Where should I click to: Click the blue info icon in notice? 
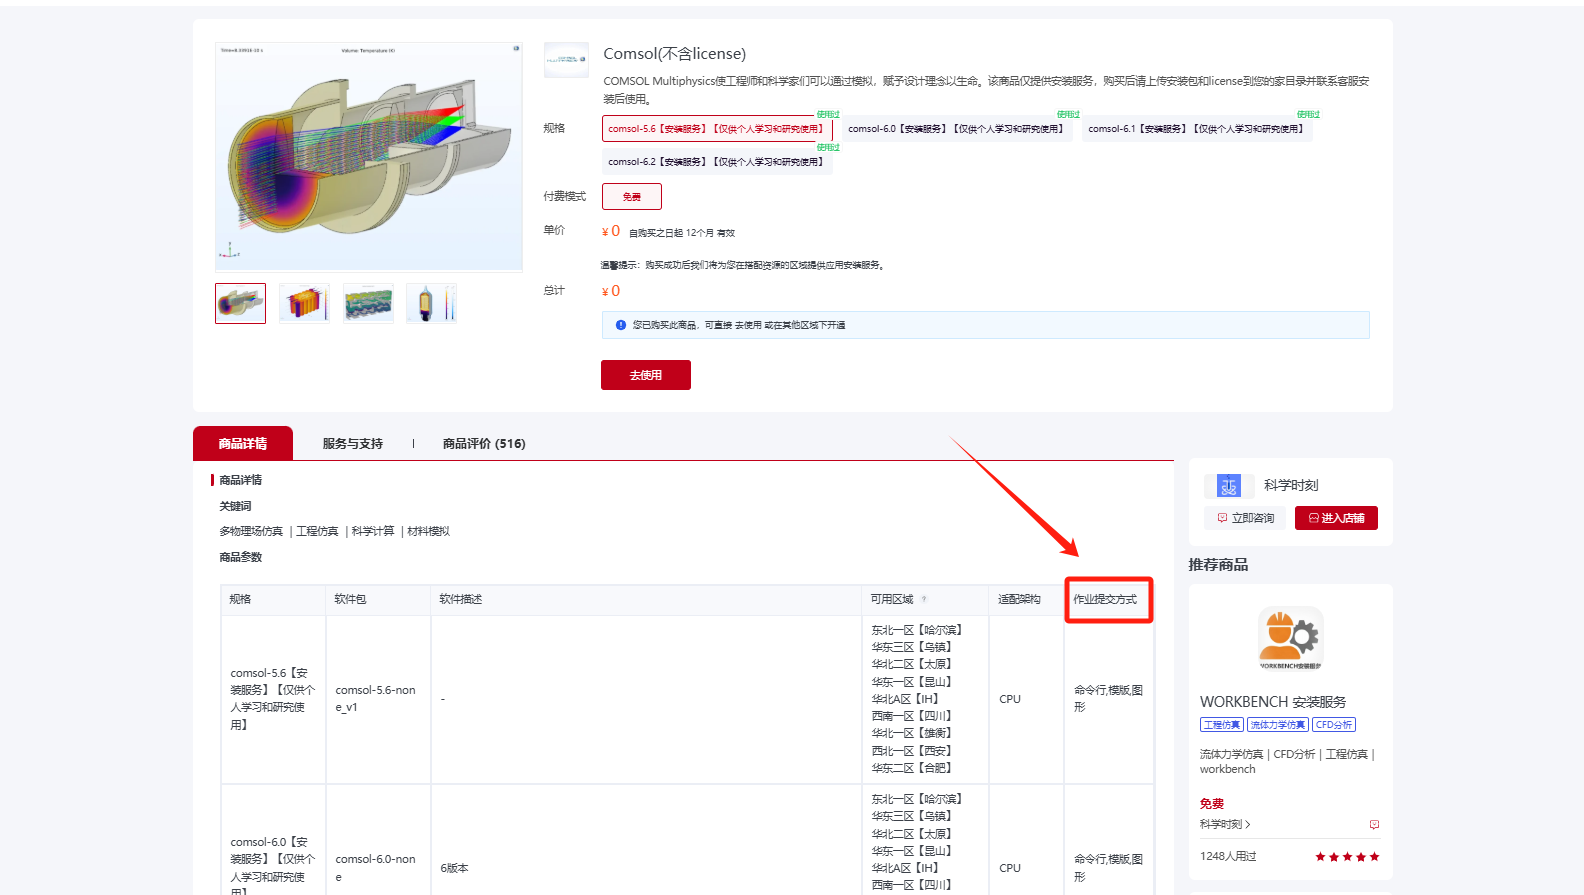620,325
